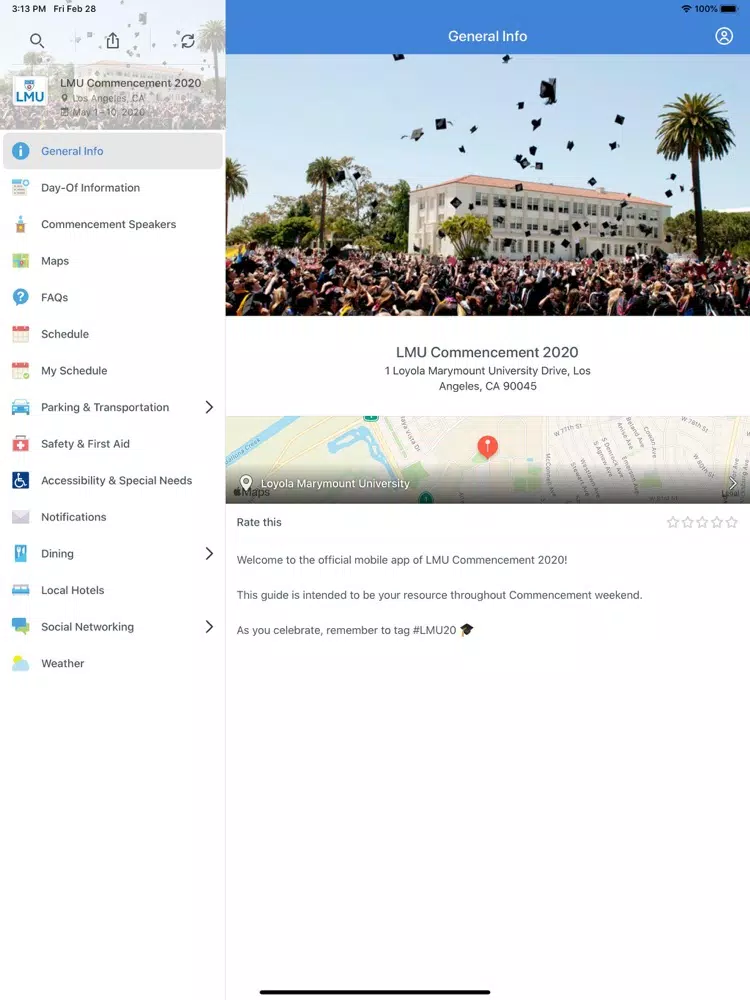Open the FAQs menu label
The width and height of the screenshot is (750, 1000).
pos(54,297)
